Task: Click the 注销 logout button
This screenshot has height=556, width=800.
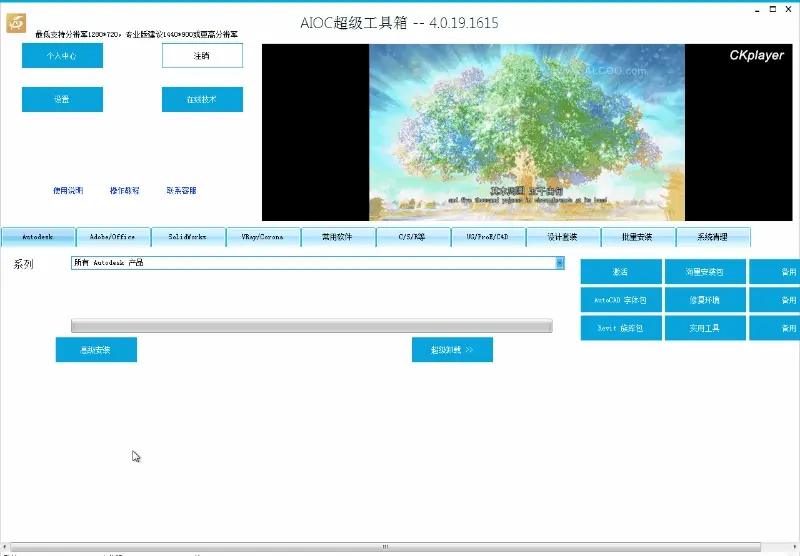Action: click(202, 56)
